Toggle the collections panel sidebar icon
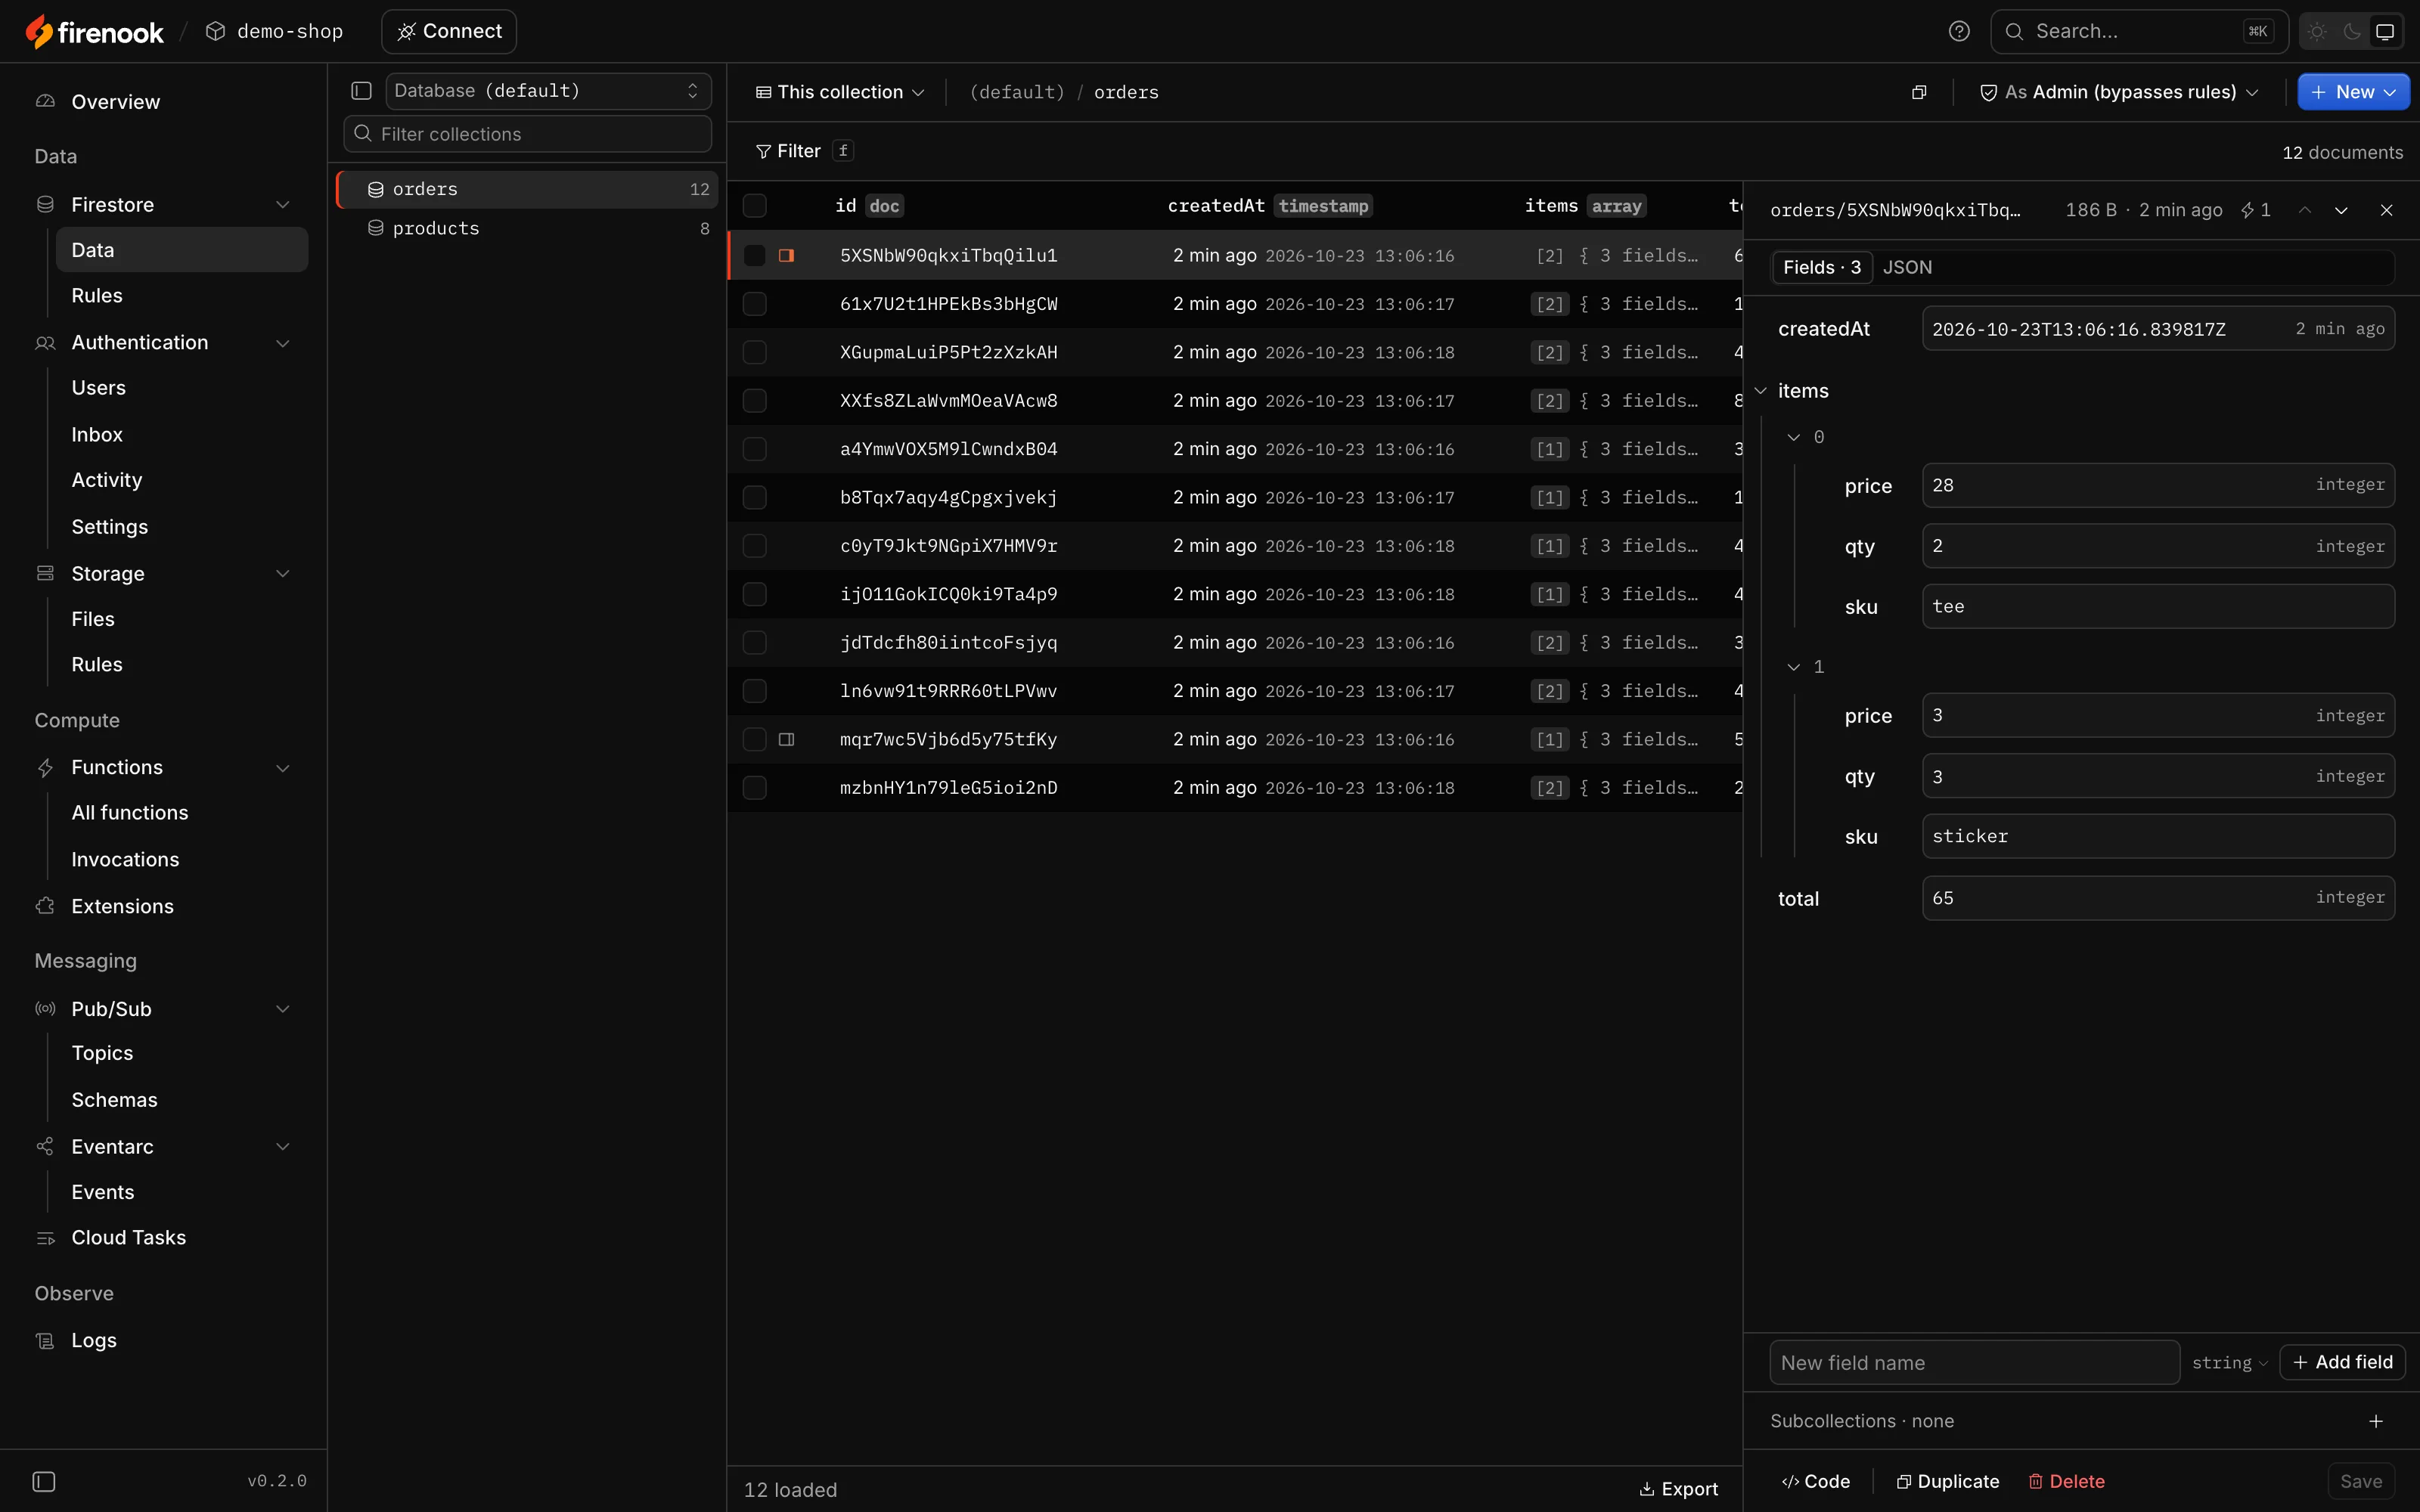The width and height of the screenshot is (2420, 1512). (361, 91)
